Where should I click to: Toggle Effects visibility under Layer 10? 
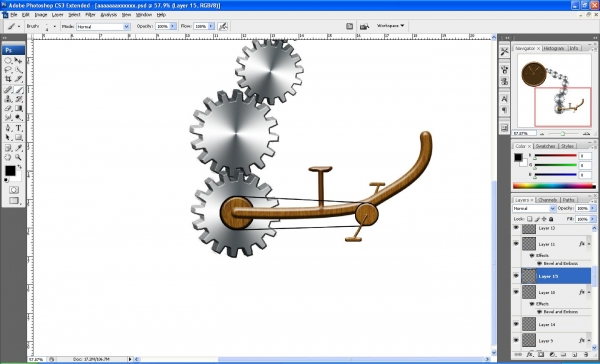[x=532, y=304]
